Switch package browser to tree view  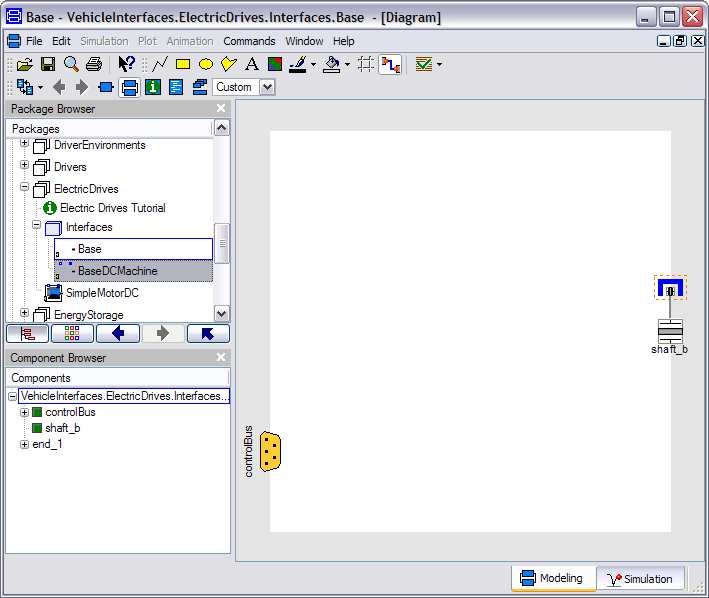(27, 334)
